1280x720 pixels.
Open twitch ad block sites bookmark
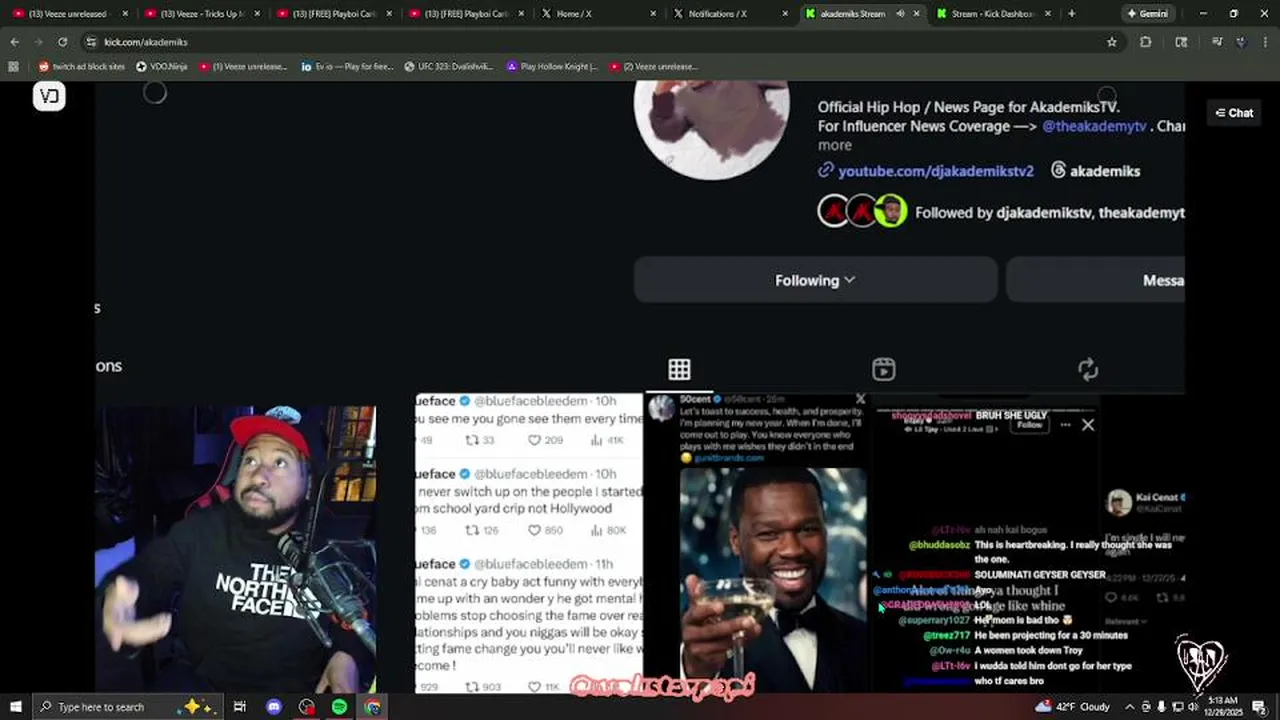click(x=82, y=66)
